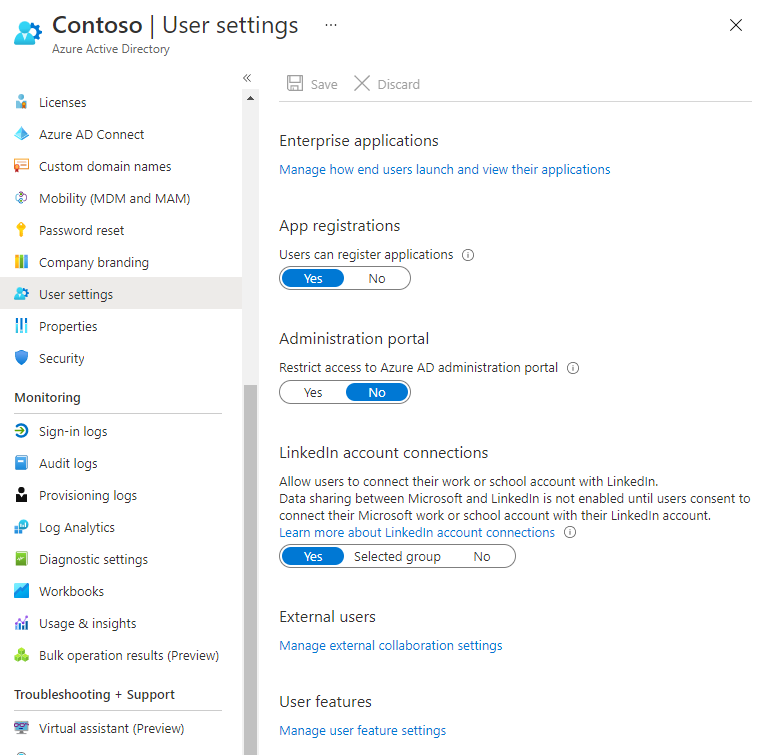Click info icon beside Users can register applications
This screenshot has height=755, width=768.
[x=468, y=255]
